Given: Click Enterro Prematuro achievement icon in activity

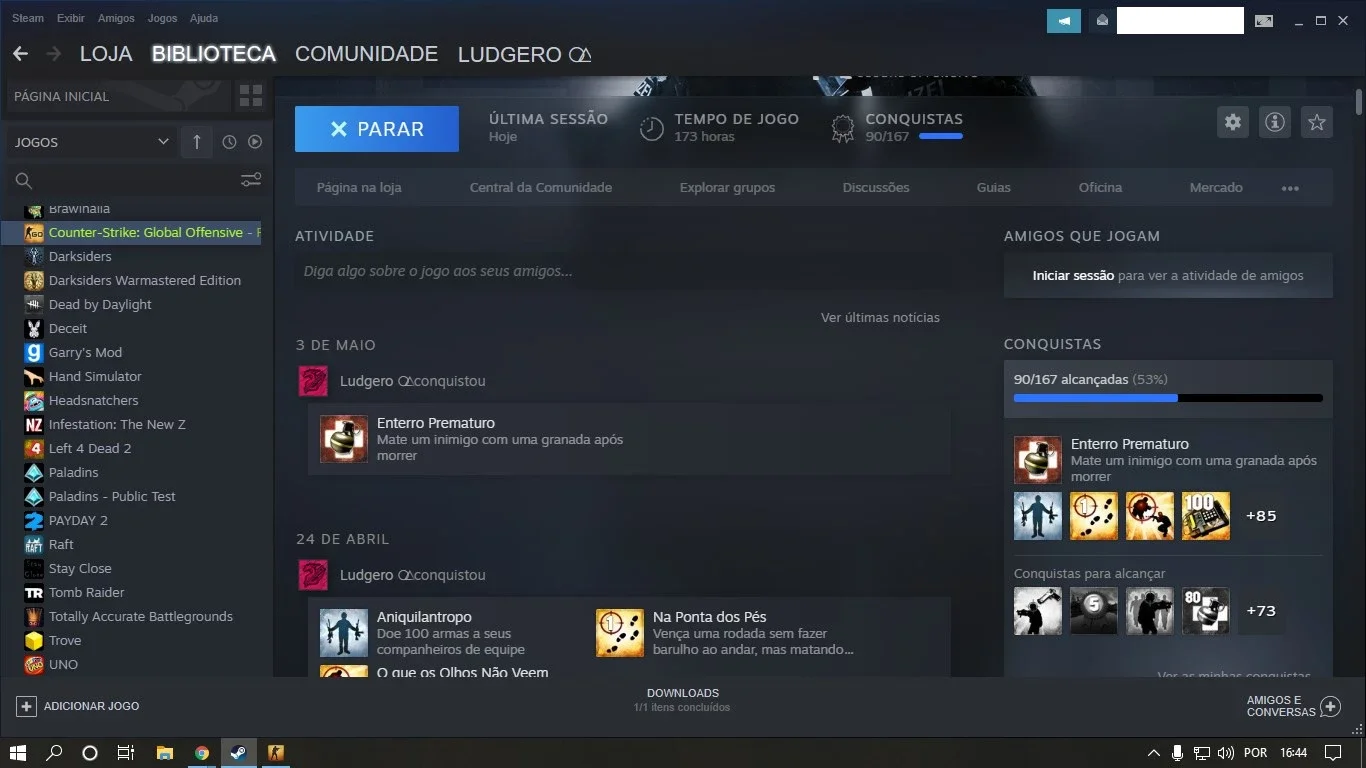Looking at the screenshot, I should pos(344,439).
